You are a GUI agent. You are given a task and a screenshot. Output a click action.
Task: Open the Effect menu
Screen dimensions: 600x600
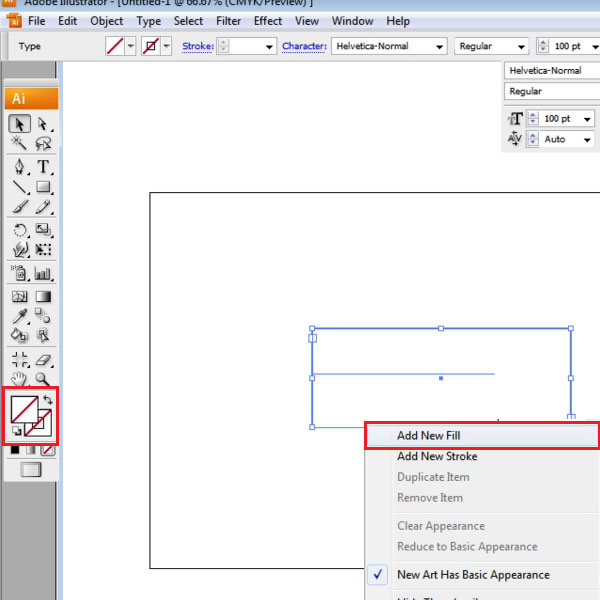pos(268,21)
